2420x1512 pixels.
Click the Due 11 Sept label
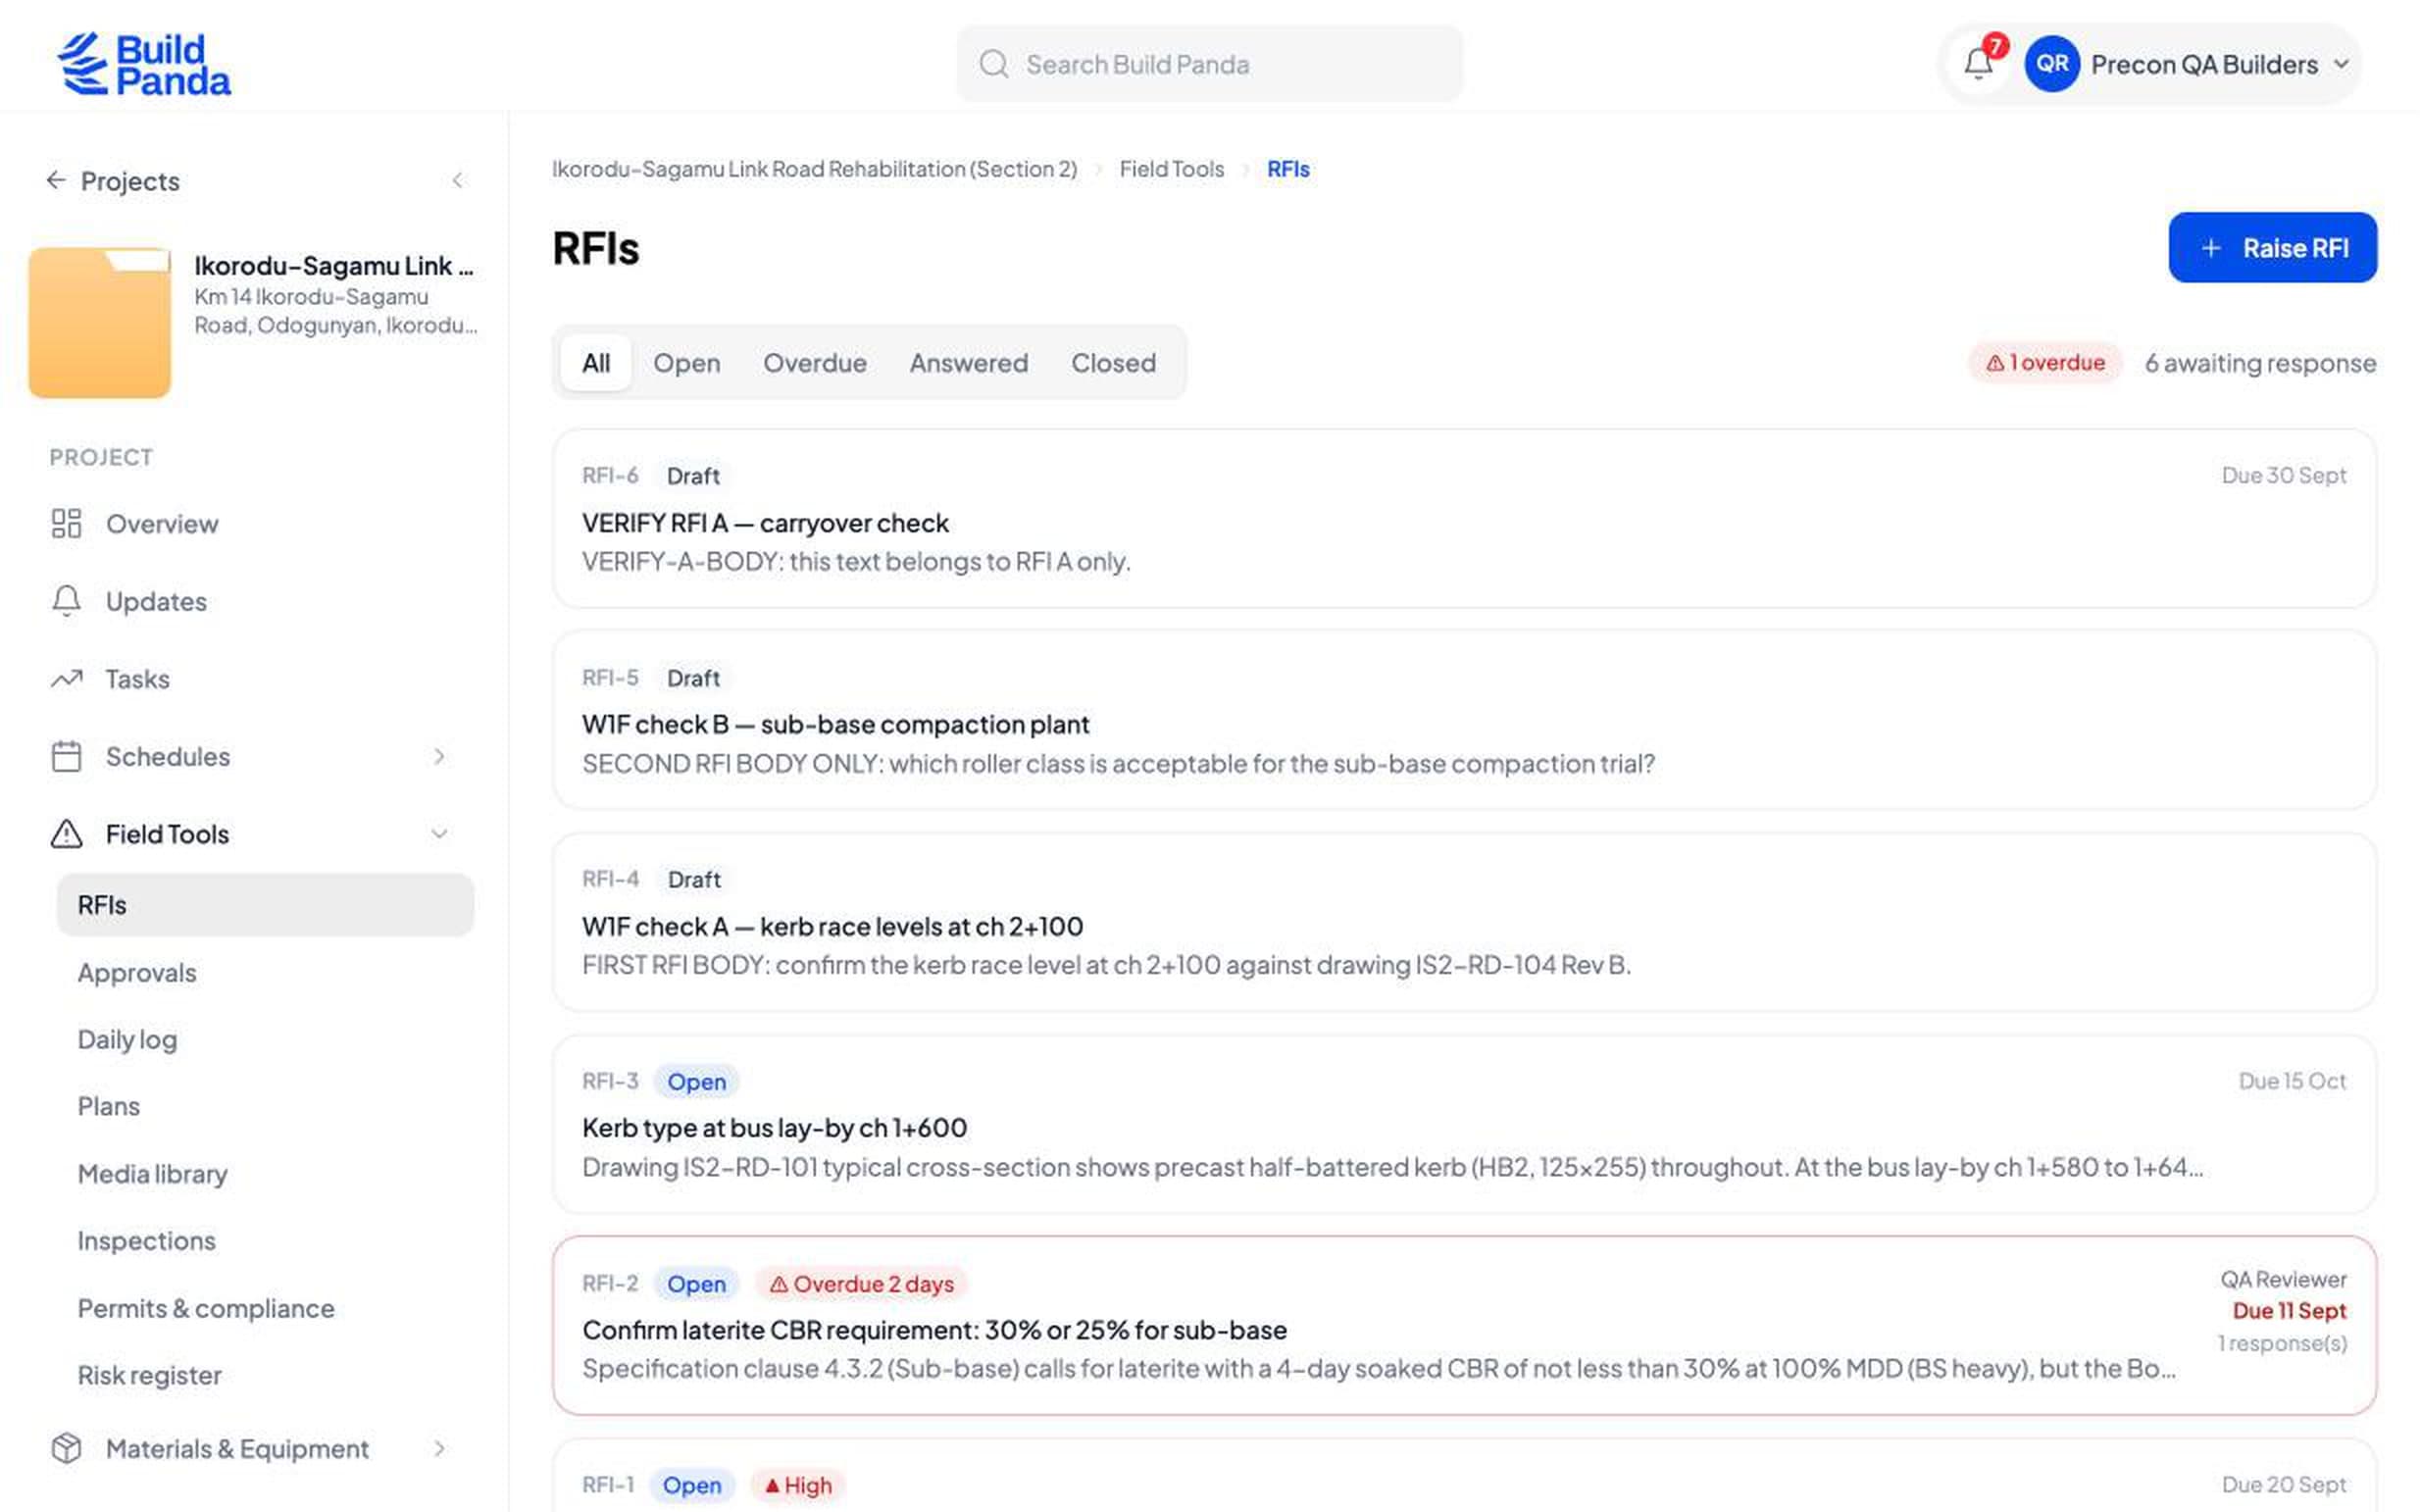[x=2289, y=1310]
